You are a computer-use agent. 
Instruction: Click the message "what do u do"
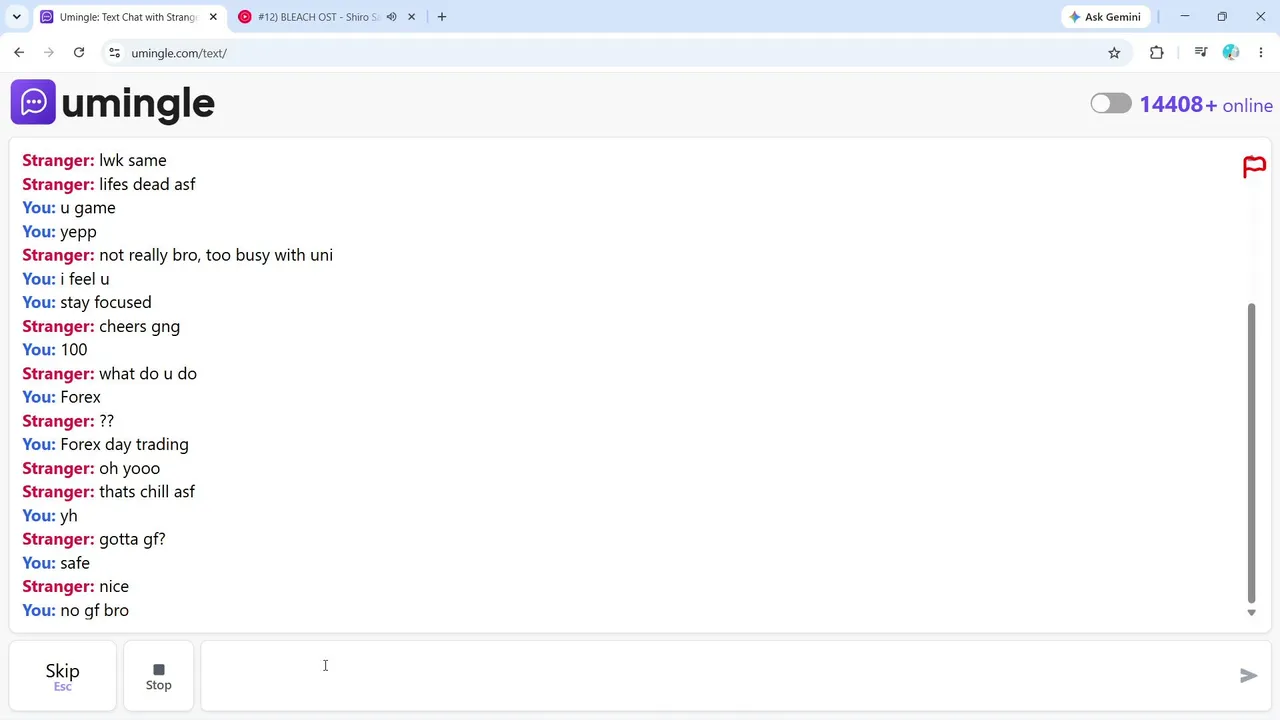click(148, 373)
